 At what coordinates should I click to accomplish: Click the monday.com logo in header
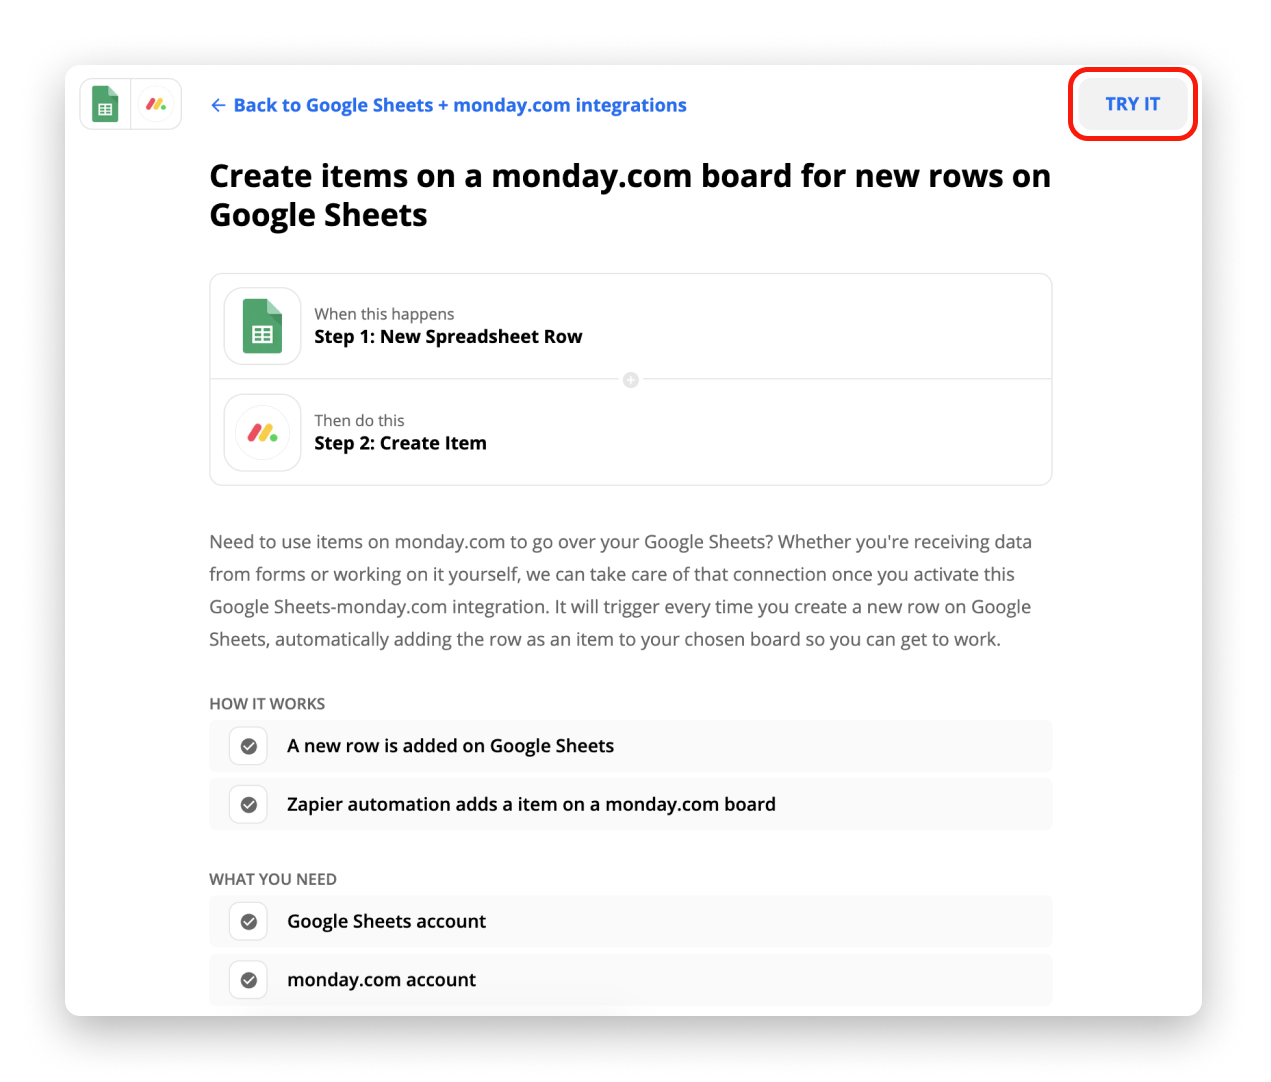[156, 104]
